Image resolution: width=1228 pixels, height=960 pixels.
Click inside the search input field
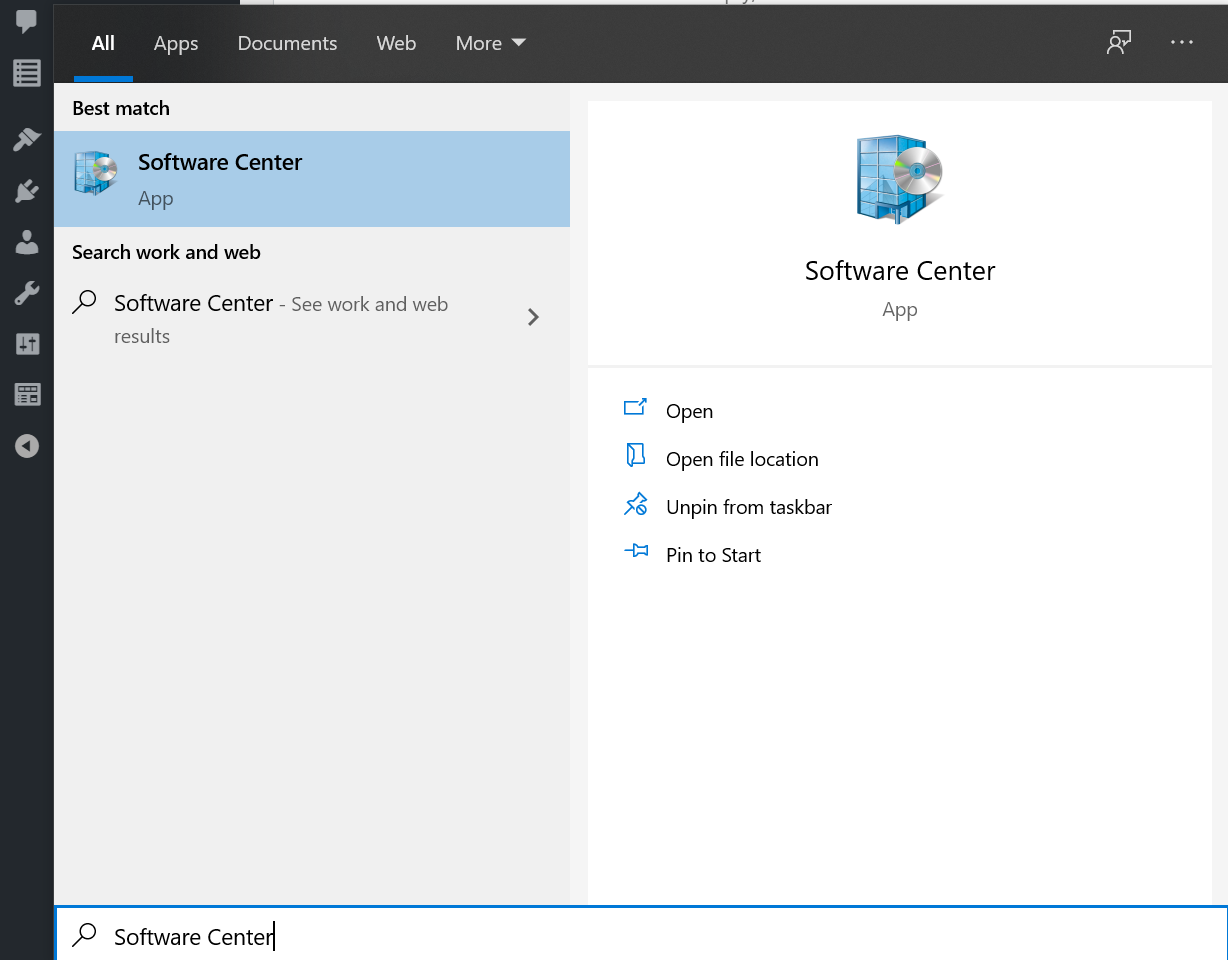click(400, 934)
